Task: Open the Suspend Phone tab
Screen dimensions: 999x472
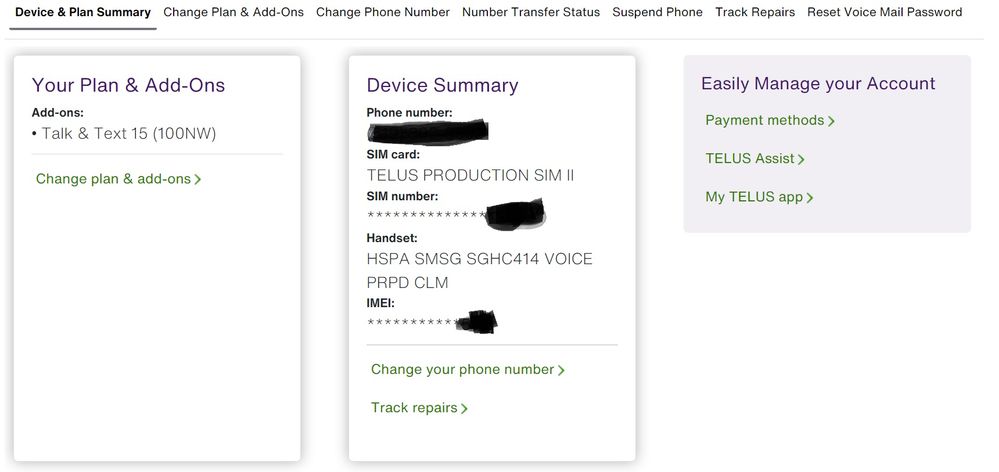Action: pos(657,13)
